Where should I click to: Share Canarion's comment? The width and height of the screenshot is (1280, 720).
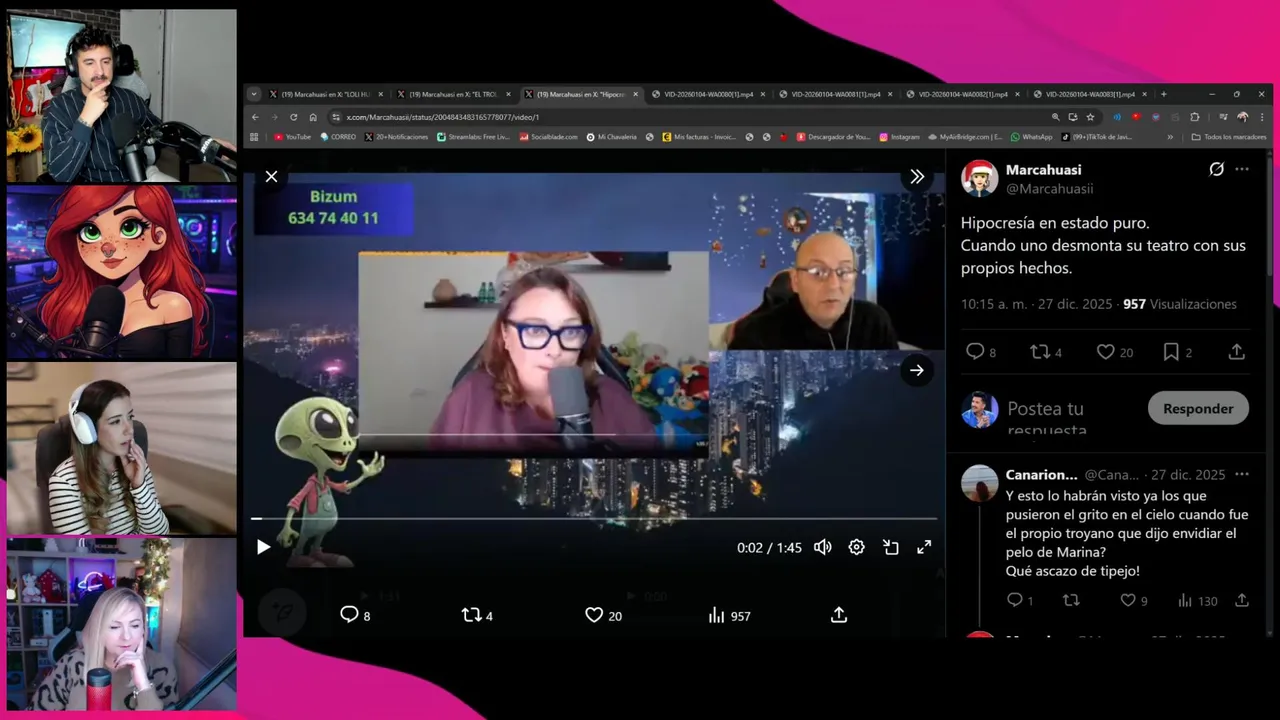tap(1242, 600)
